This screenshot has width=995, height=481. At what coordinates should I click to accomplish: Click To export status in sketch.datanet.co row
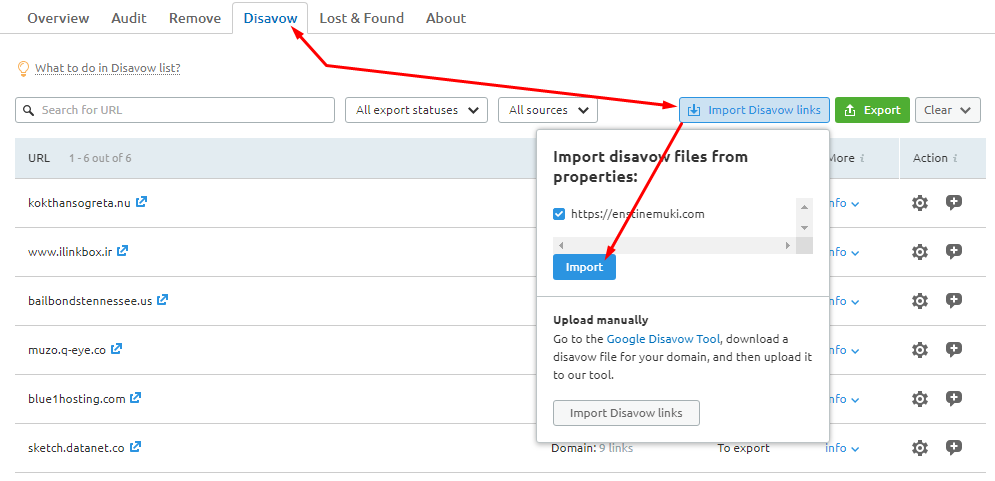743,448
